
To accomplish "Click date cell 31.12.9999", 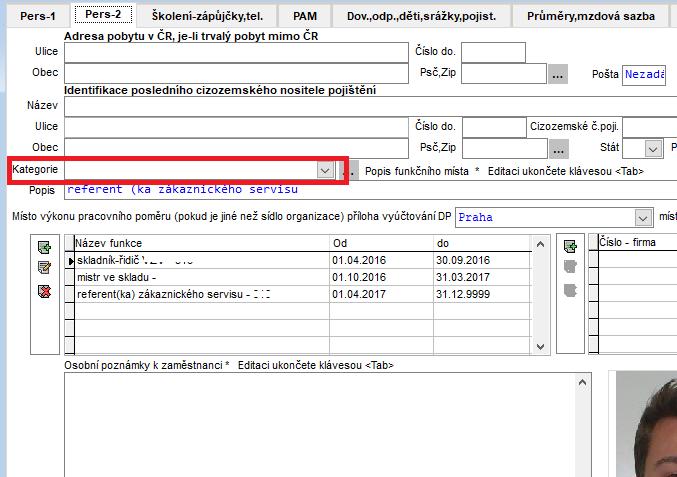I will click(x=482, y=294).
